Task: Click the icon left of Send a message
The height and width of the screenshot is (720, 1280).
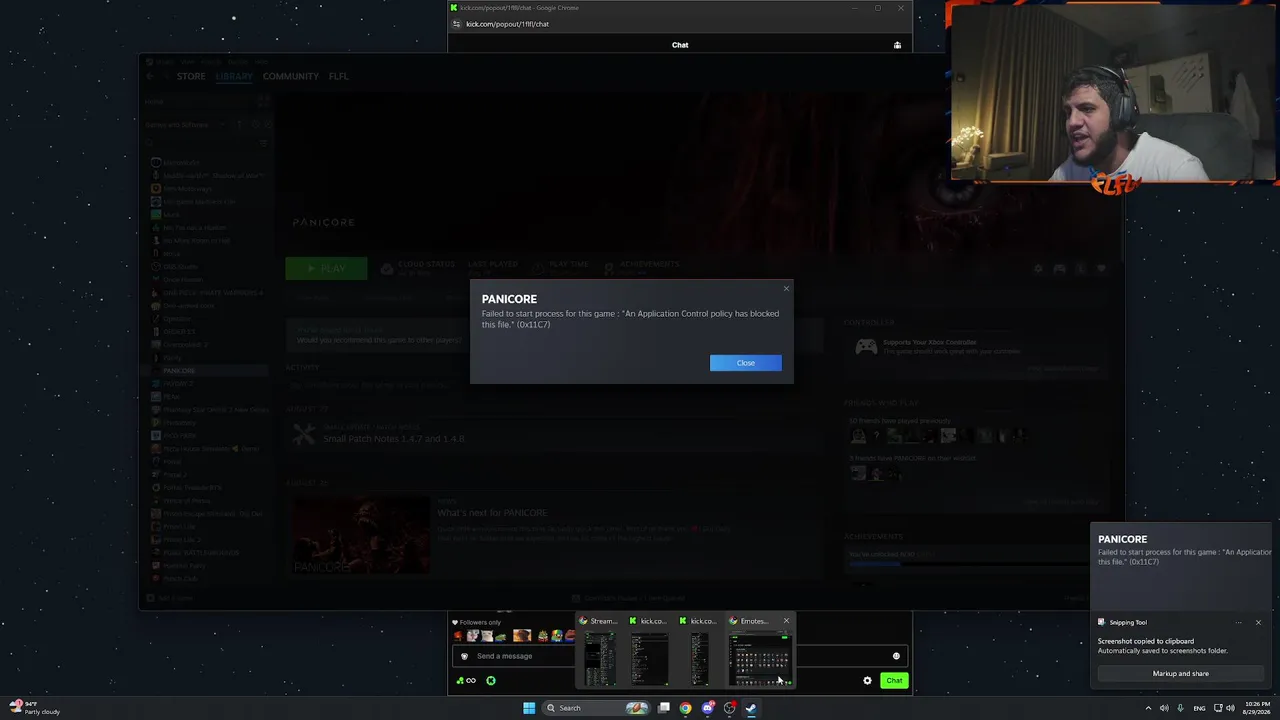Action: pos(464,656)
